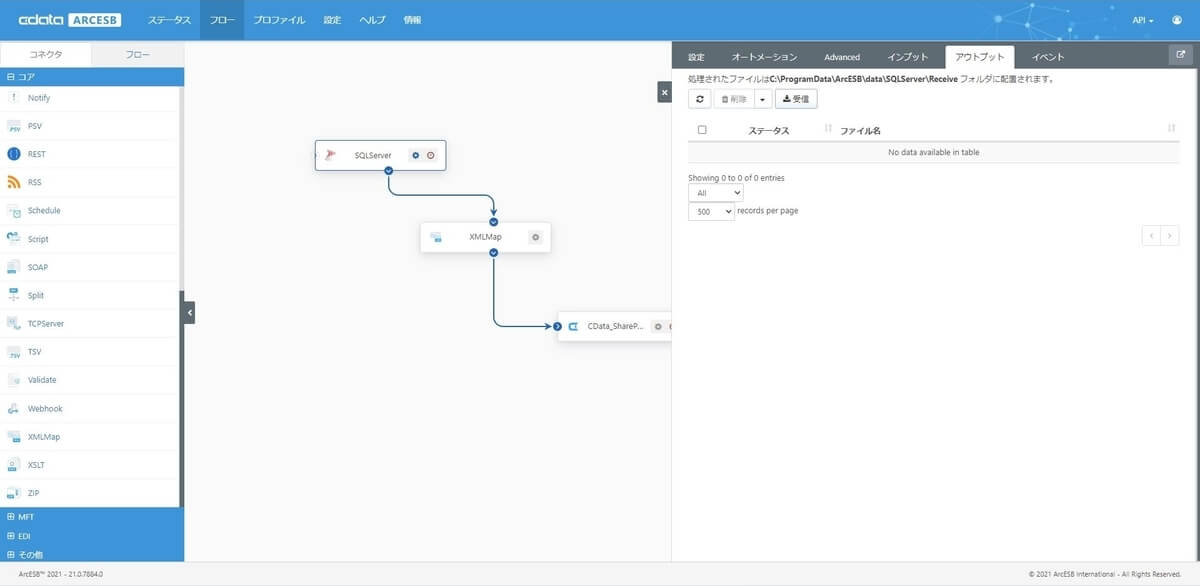The image size is (1200, 586).
Task: Open the 500 records per page dropdown
Action: 711,212
